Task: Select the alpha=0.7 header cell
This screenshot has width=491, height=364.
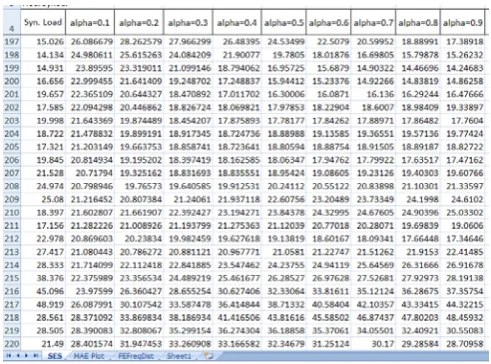Action: pos(373,22)
